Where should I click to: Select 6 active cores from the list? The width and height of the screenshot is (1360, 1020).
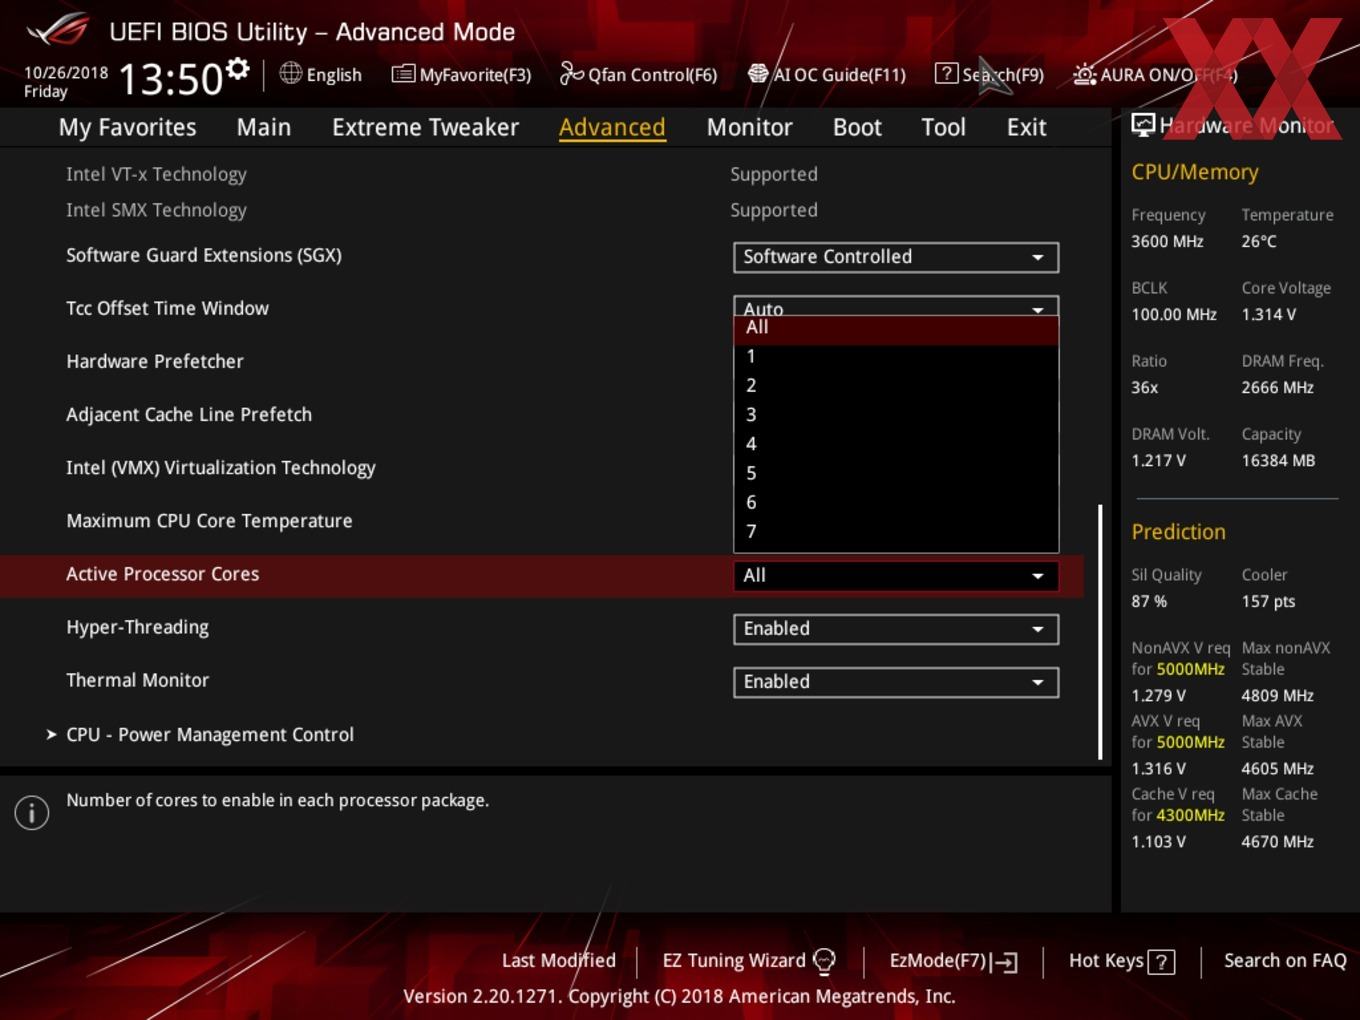pyautogui.click(x=896, y=503)
